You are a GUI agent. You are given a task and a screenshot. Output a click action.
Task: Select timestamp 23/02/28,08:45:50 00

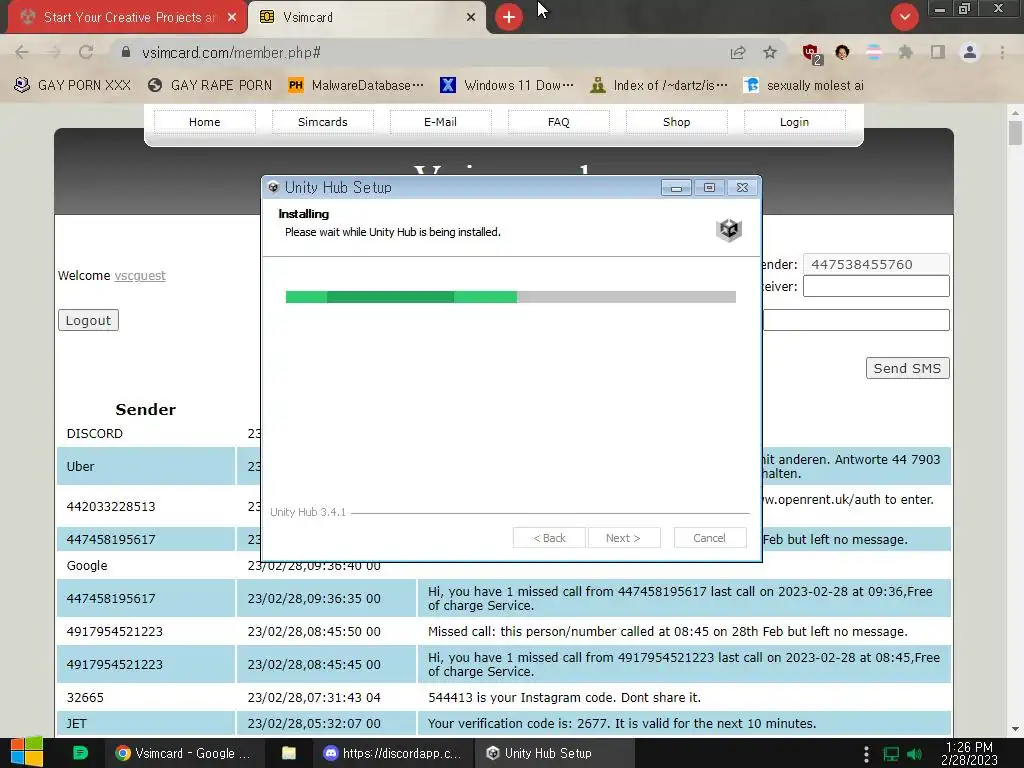(x=314, y=632)
